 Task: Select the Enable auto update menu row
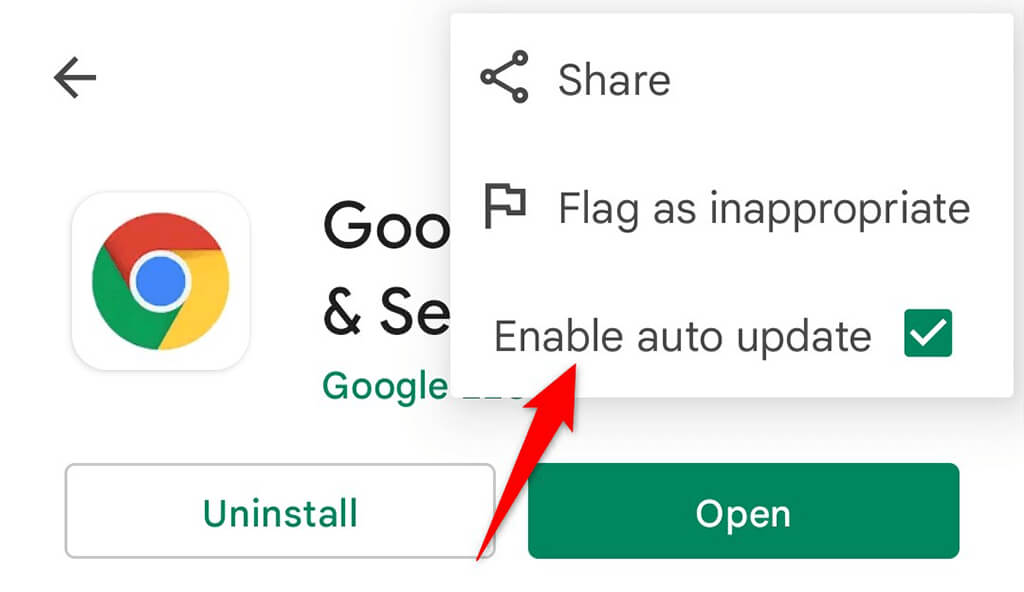731,335
